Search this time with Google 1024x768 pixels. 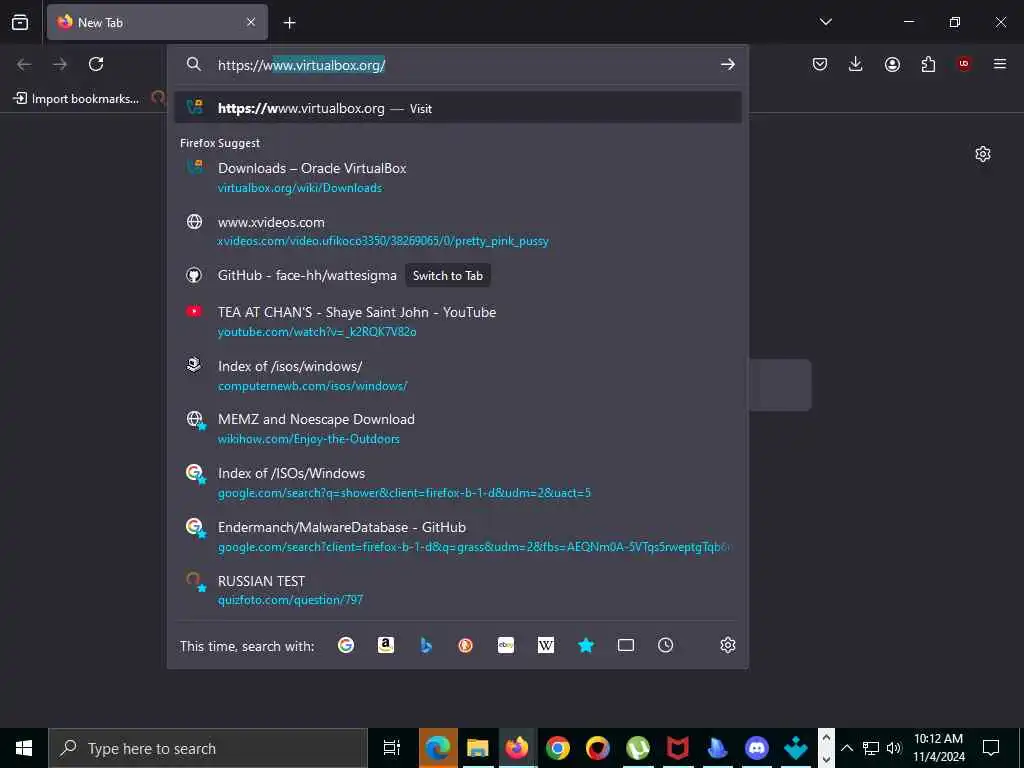[x=346, y=645]
